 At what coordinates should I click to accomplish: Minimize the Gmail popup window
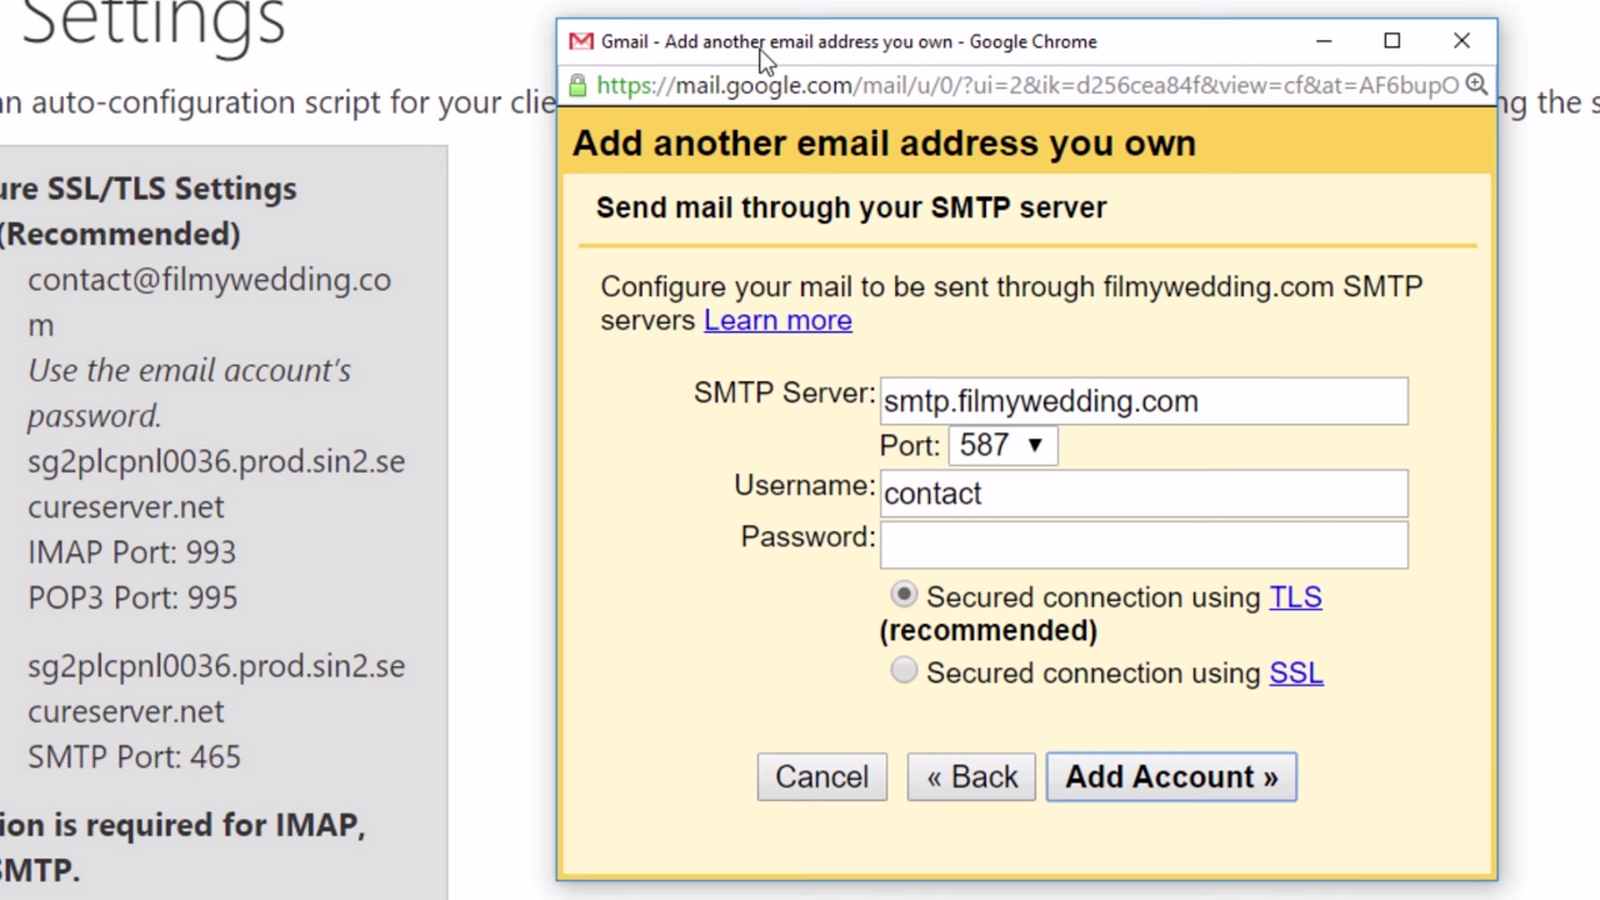[1324, 41]
